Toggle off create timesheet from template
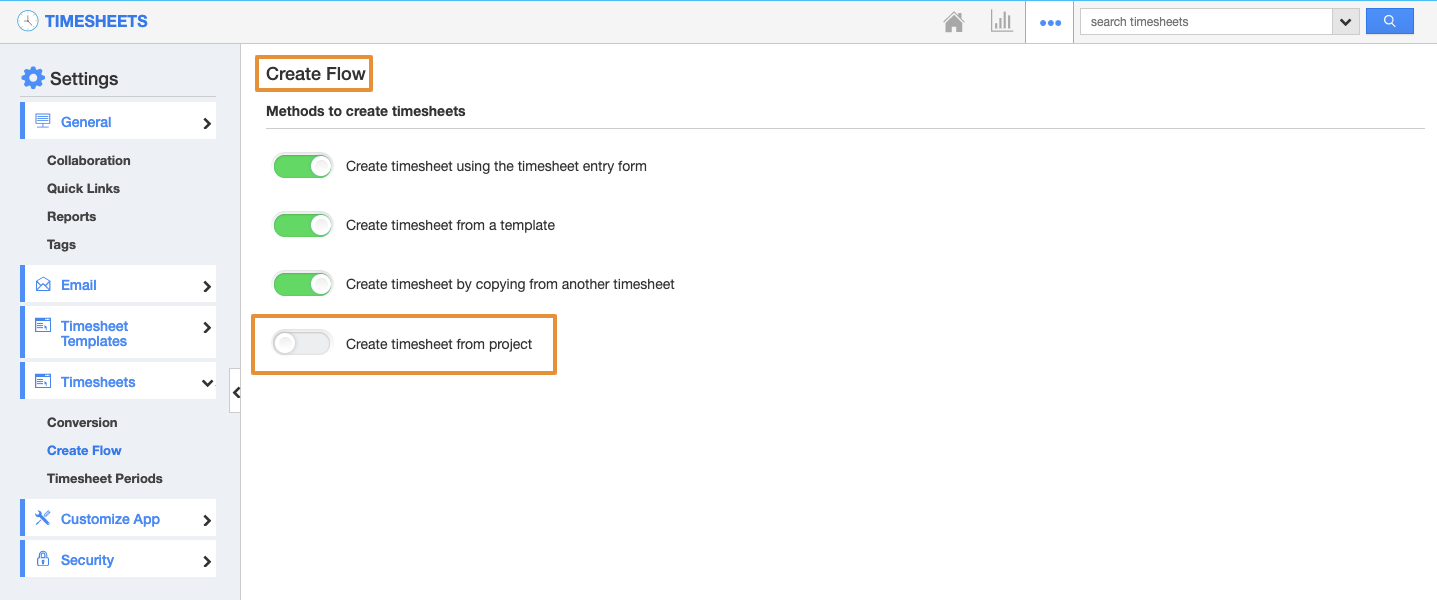 coord(302,225)
